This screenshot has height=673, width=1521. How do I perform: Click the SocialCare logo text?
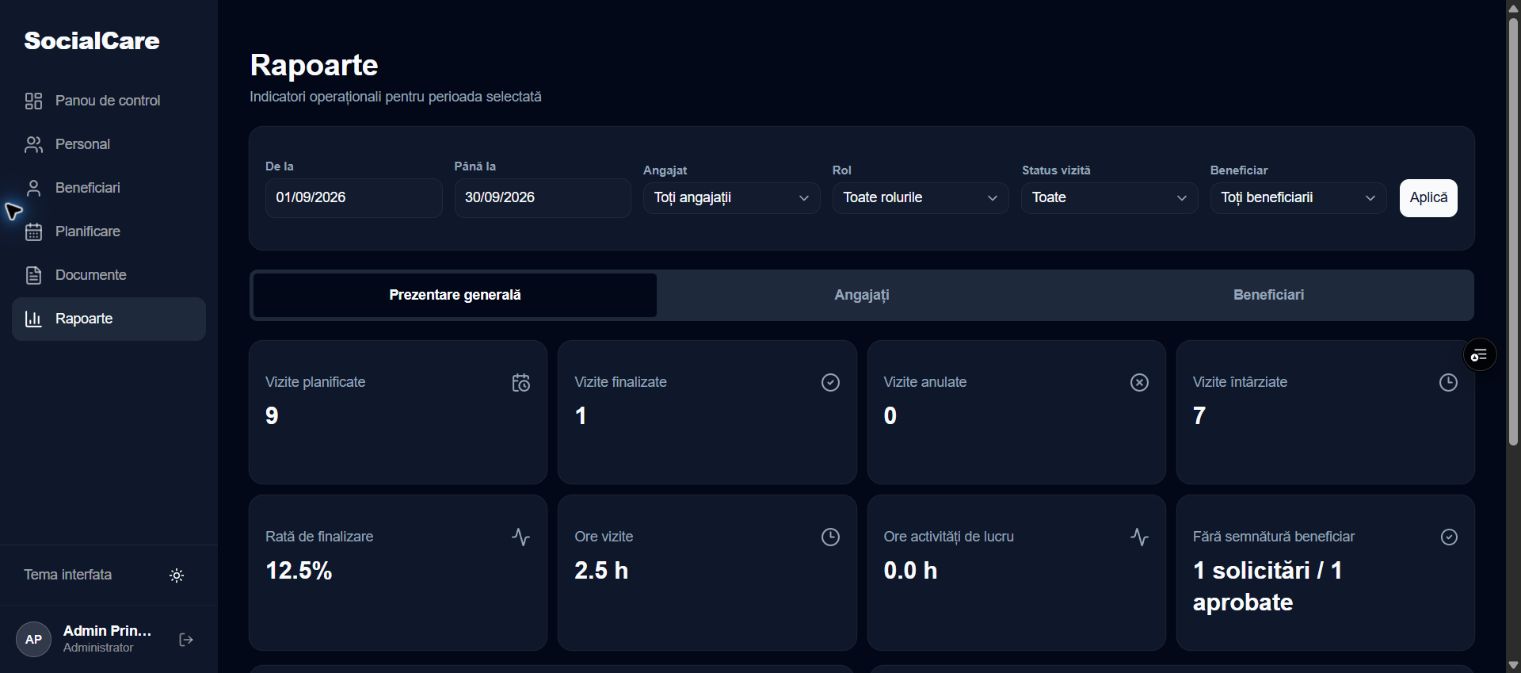tap(92, 41)
